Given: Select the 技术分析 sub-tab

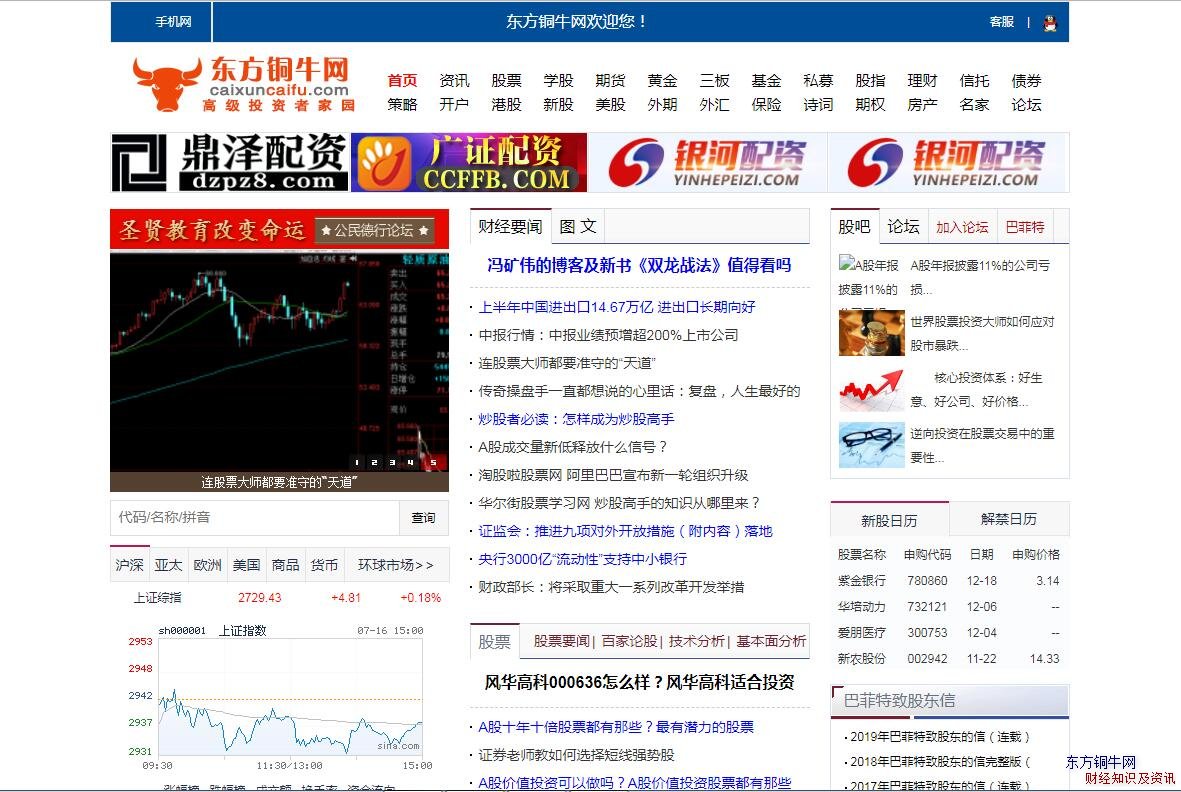Looking at the screenshot, I should click(x=697, y=641).
